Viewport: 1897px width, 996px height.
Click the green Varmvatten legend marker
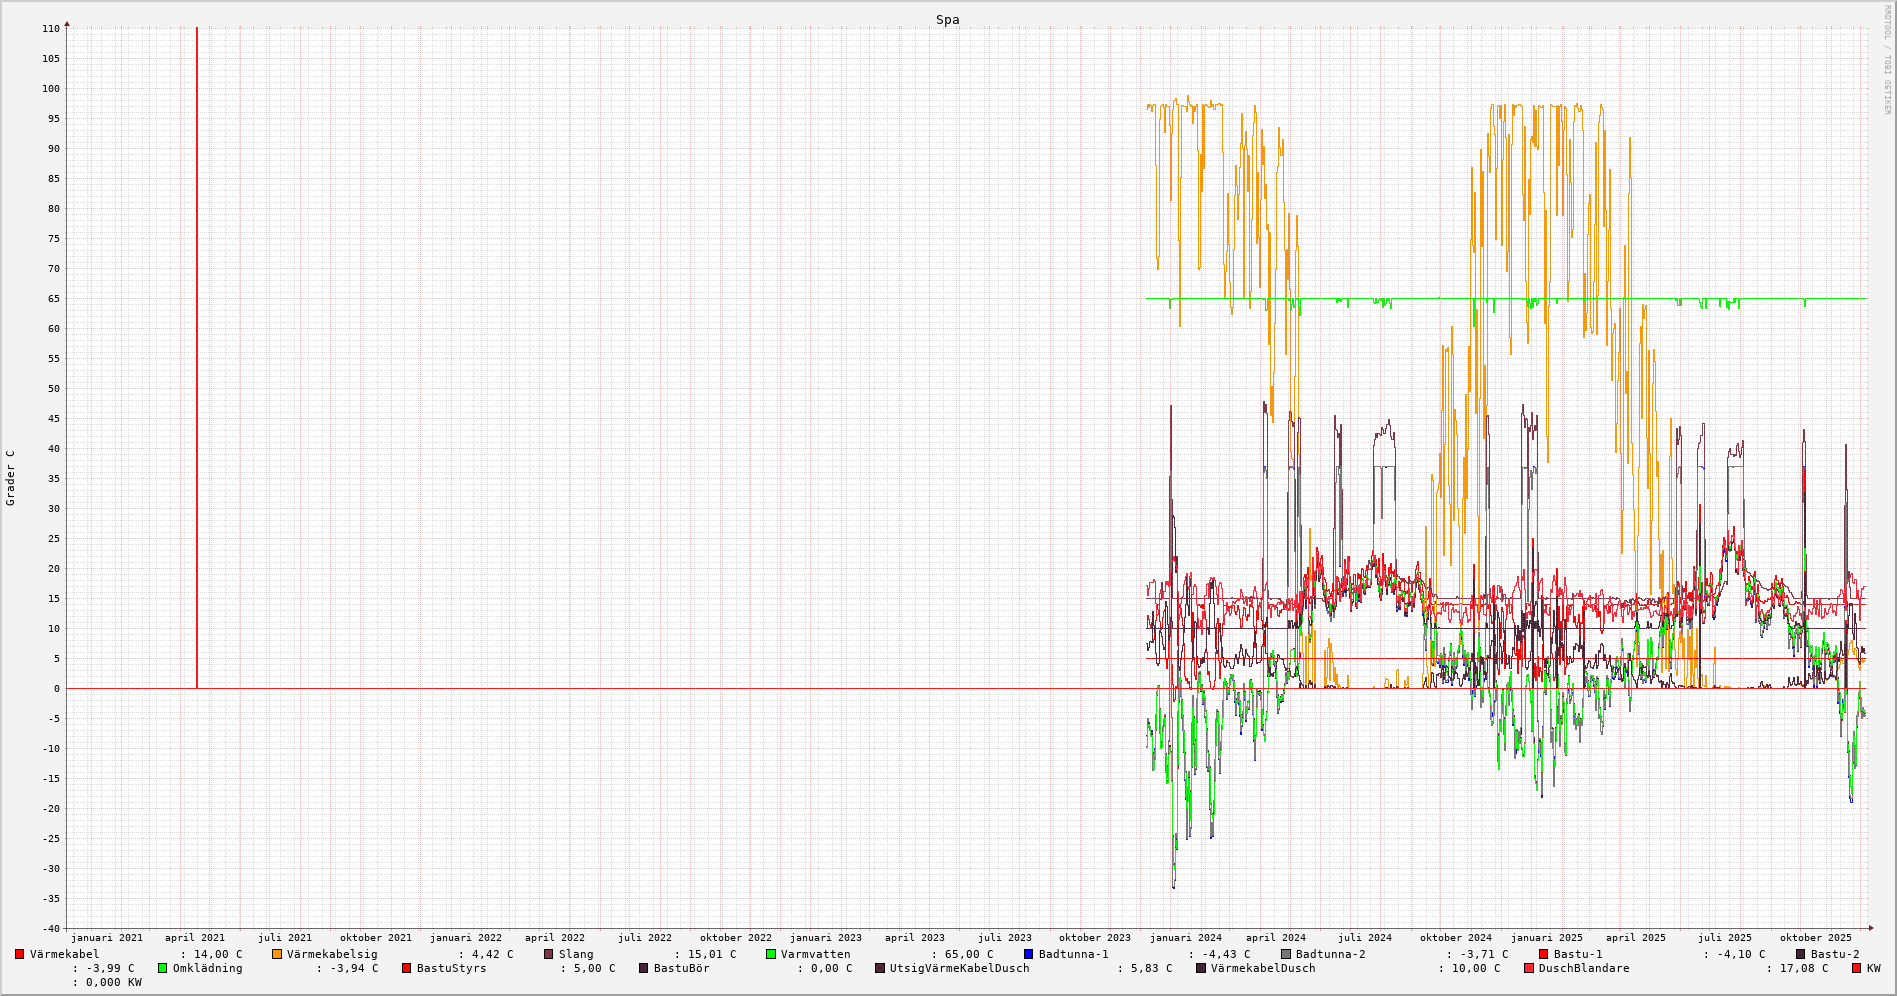pyautogui.click(x=771, y=954)
